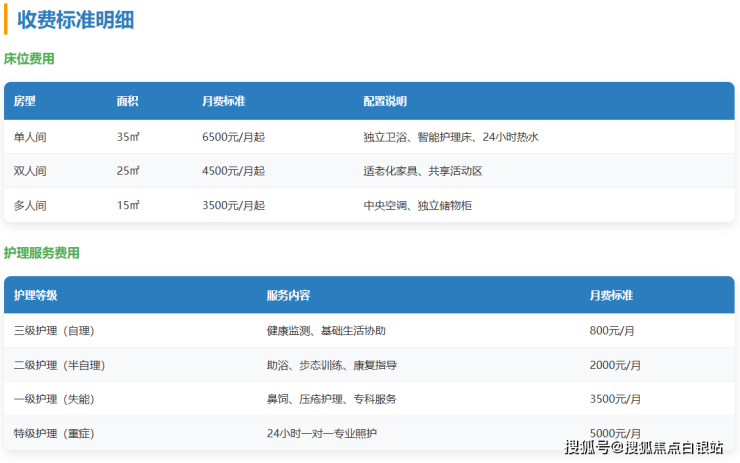Select the 三级护理（自理） row

click(54, 330)
